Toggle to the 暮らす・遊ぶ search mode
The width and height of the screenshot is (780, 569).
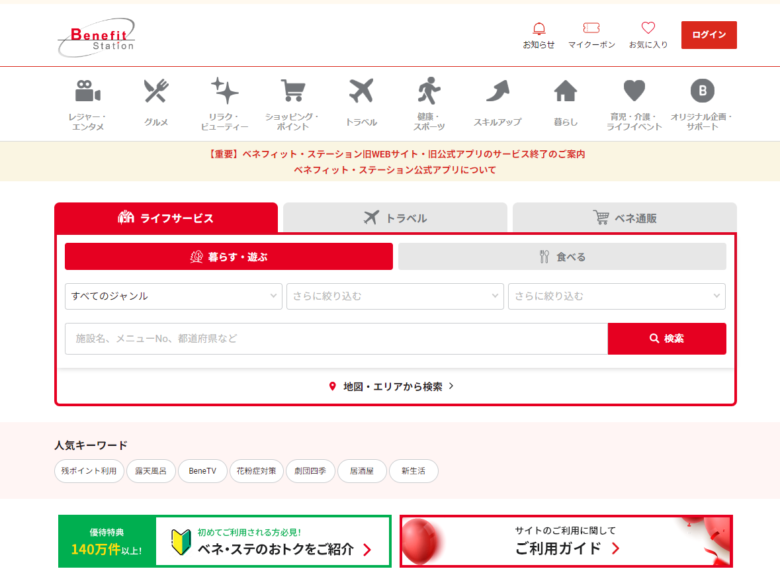click(x=228, y=257)
